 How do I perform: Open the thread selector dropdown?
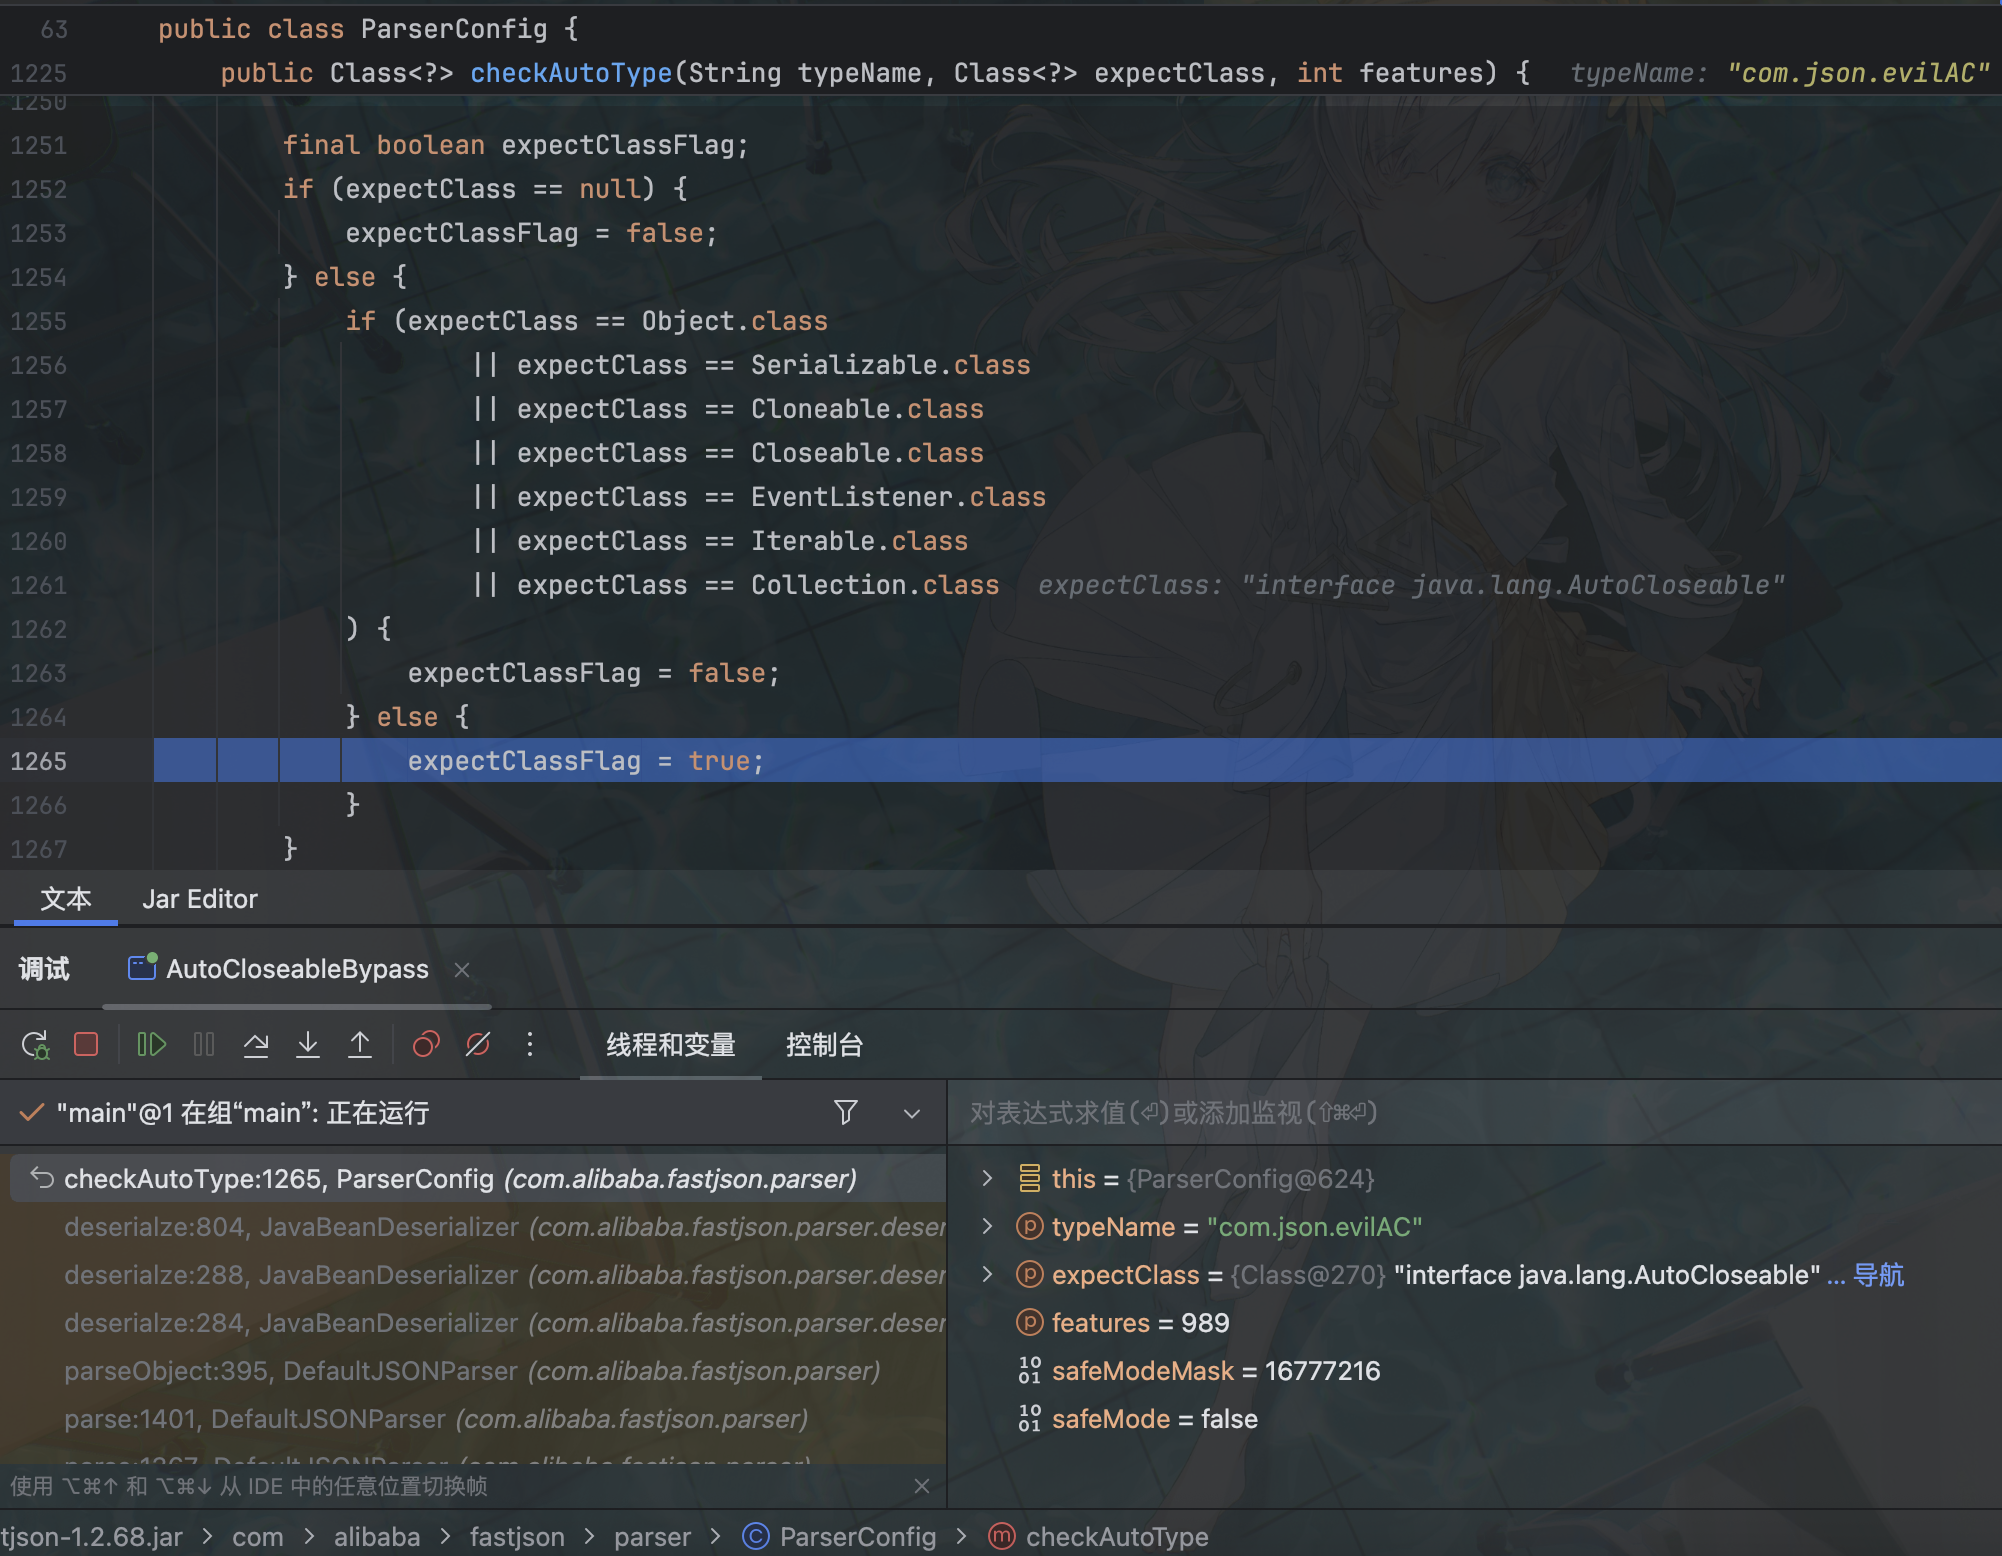911,1113
